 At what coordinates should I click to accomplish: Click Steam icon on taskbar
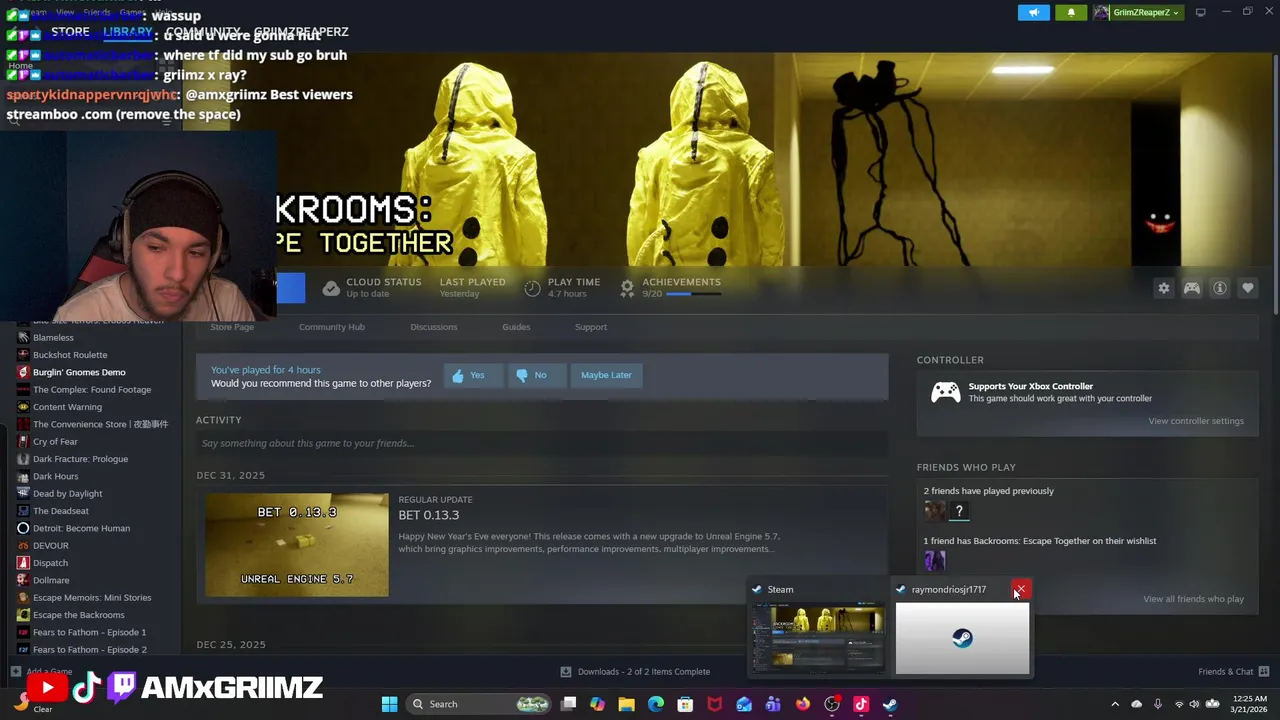890,704
